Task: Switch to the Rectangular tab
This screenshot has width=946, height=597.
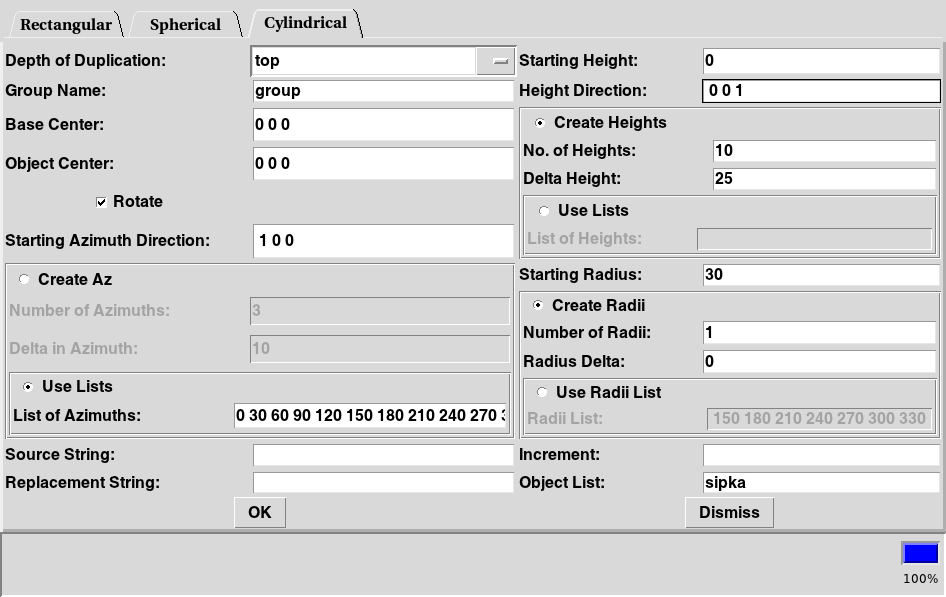Action: pyautogui.click(x=65, y=25)
